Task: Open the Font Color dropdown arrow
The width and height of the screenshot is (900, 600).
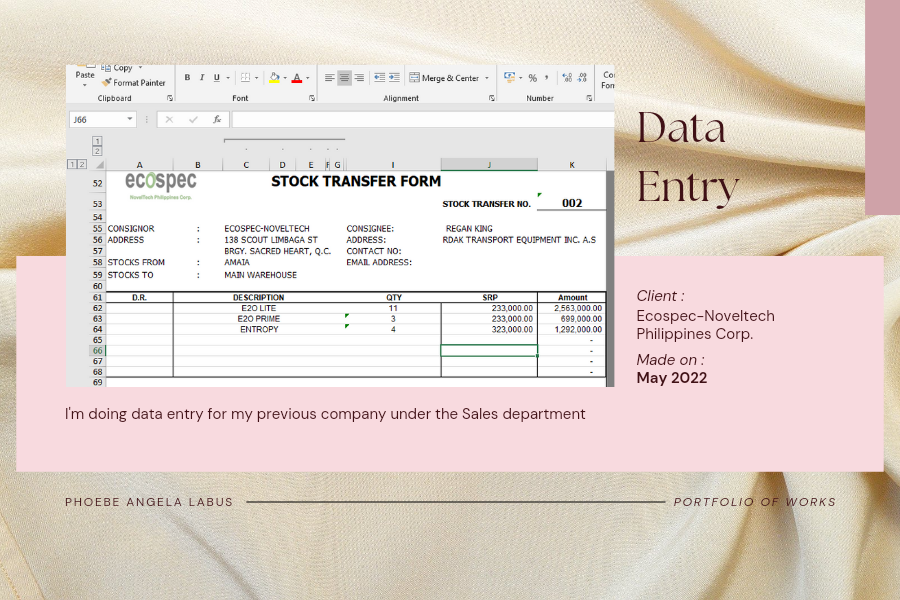Action: pos(308,78)
